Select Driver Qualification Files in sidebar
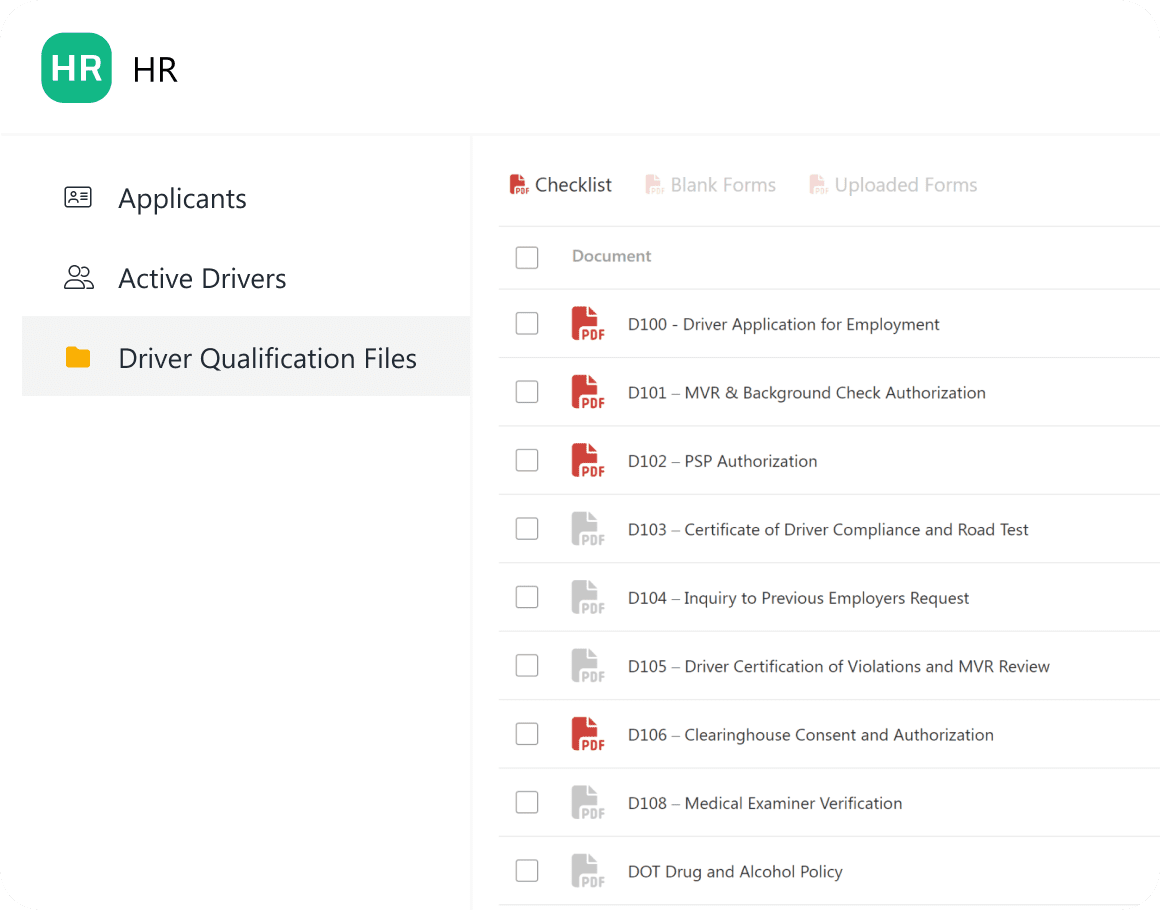Viewport: 1160px width, 910px height. [246, 356]
